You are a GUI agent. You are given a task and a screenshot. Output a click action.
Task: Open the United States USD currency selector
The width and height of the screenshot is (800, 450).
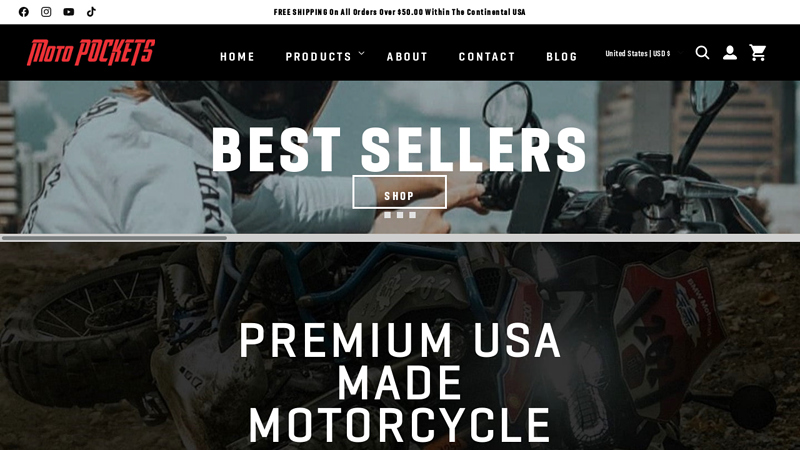click(638, 53)
